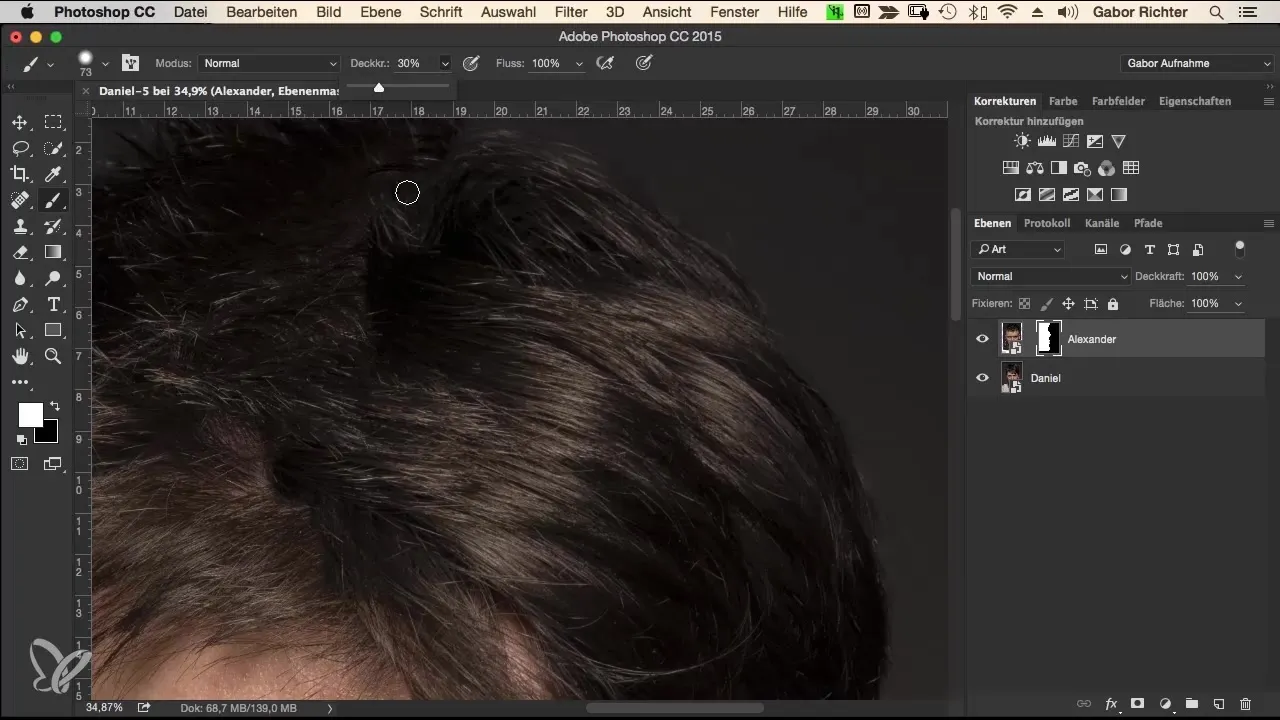Open the Fläche fill dropdown
Screen dimensions: 1280x720
(1239, 303)
